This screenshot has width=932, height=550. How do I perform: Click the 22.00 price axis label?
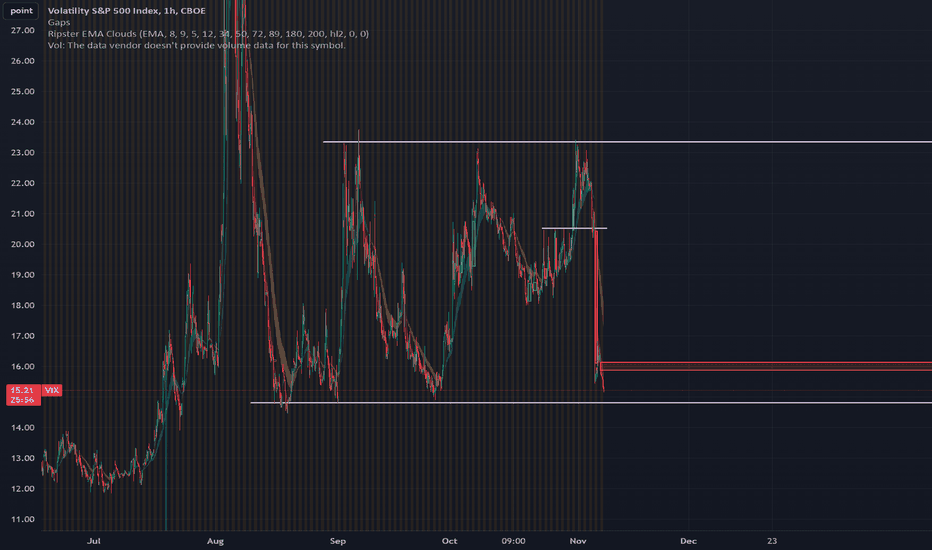(23, 183)
